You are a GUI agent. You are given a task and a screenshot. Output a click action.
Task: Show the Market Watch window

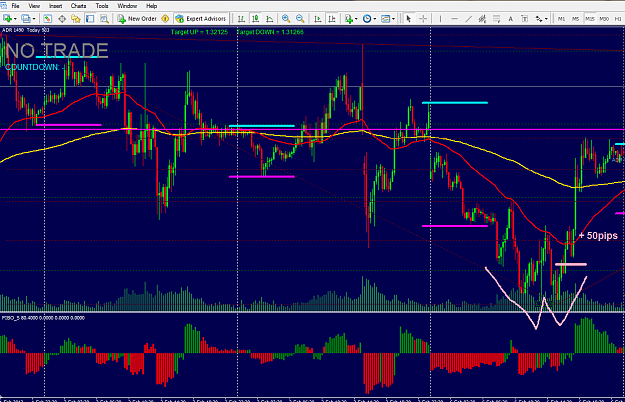coord(47,19)
